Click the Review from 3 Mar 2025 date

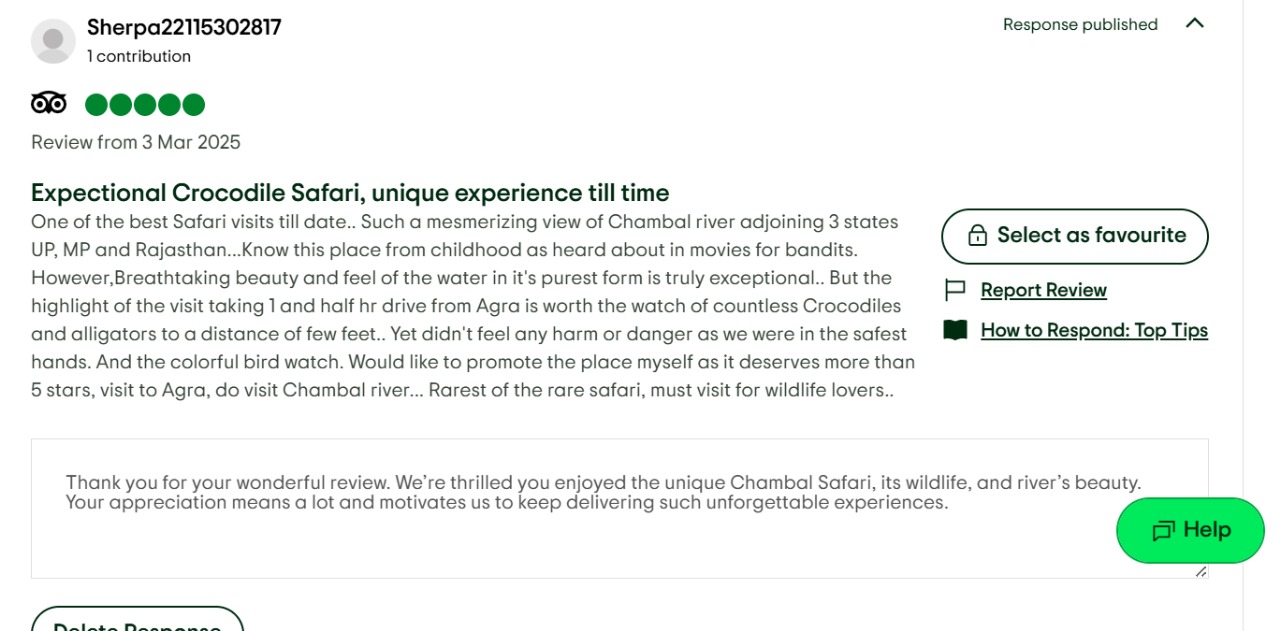pos(136,142)
